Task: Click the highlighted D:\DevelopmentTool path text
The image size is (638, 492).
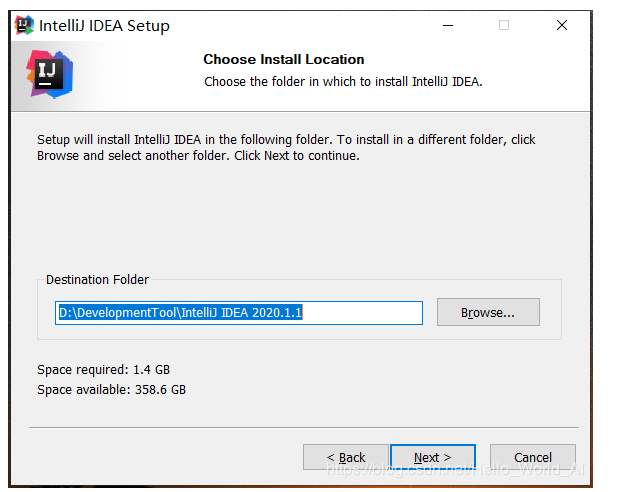Action: 180,313
